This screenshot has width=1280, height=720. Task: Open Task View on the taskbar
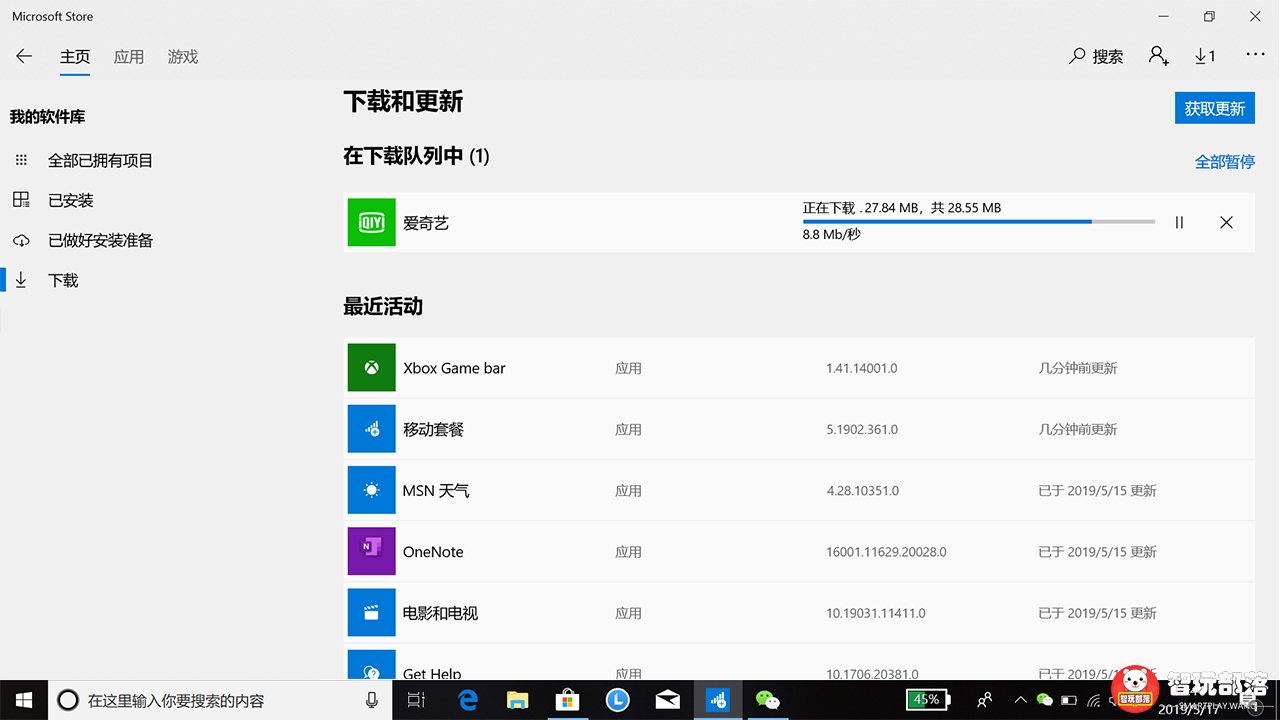[x=416, y=700]
